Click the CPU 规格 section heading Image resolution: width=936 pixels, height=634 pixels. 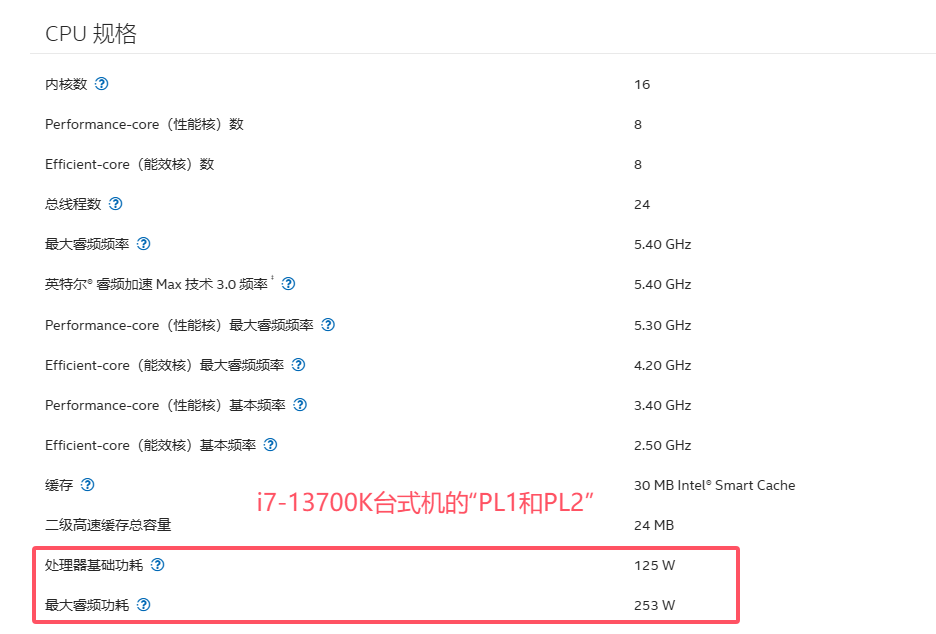coord(91,34)
